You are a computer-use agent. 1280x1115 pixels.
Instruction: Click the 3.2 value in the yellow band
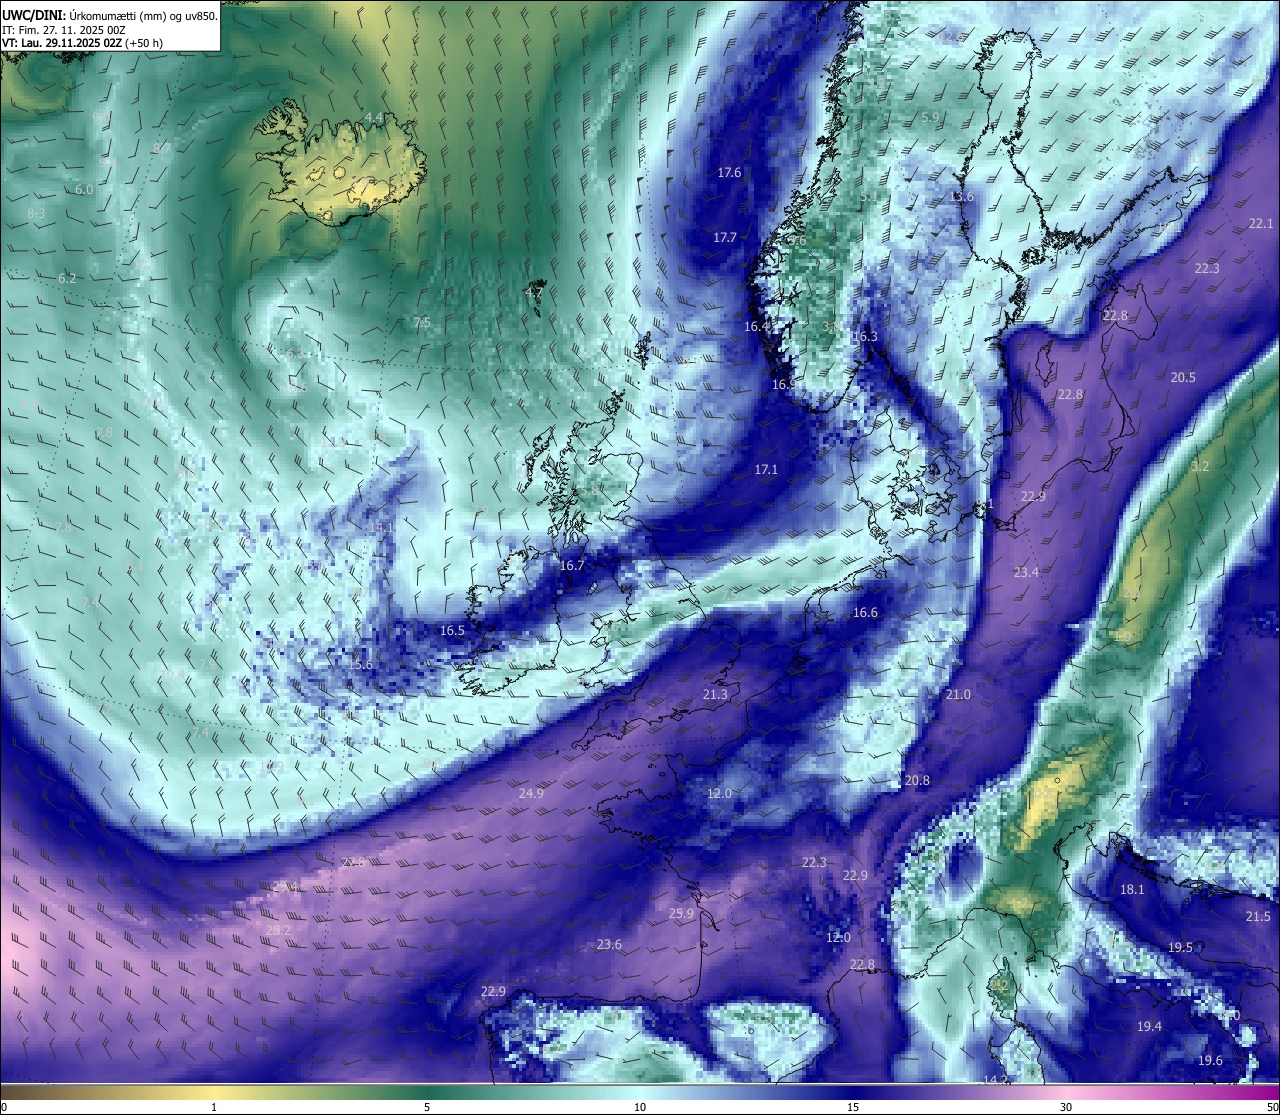pyautogui.click(x=1200, y=466)
